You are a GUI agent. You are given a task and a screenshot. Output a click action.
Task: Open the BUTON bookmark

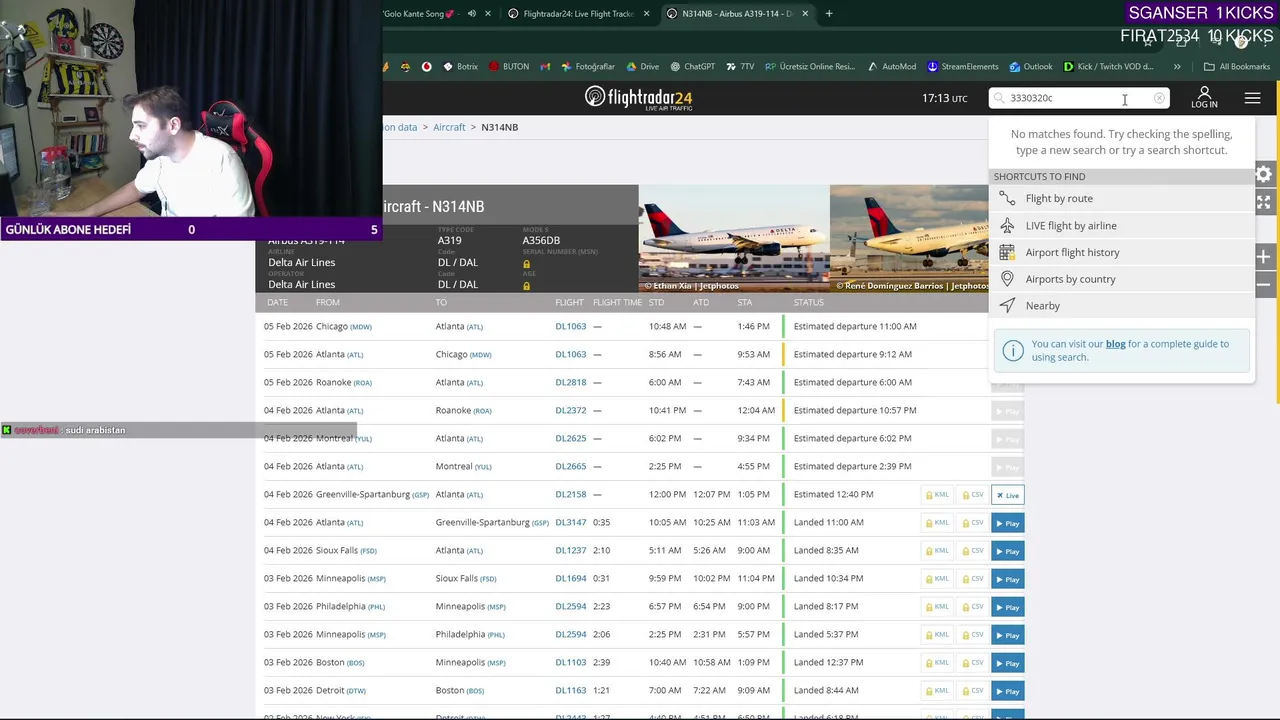point(509,67)
